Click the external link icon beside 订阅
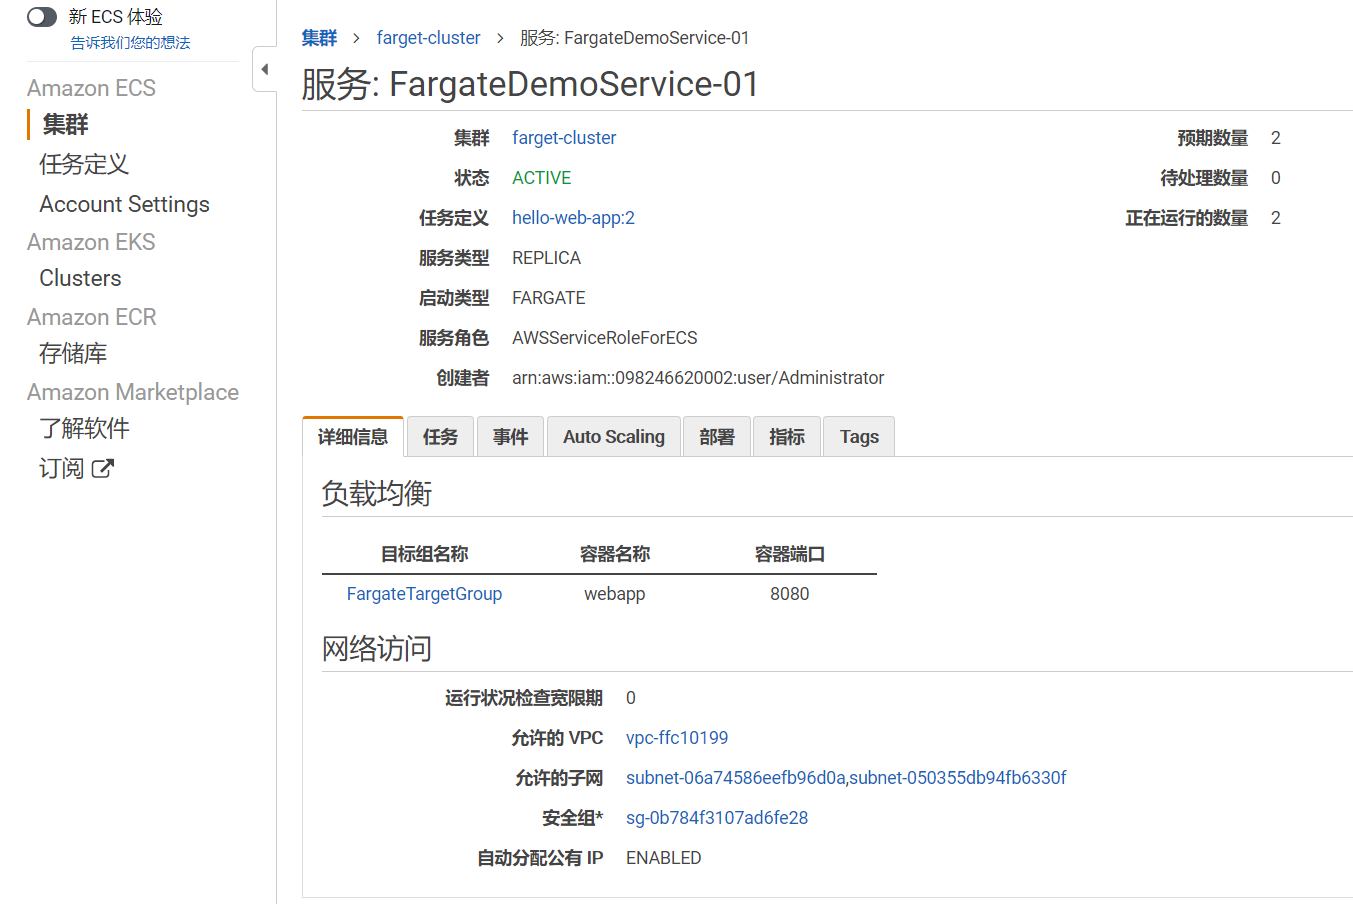Image resolution: width=1353 pixels, height=904 pixels. pyautogui.click(x=103, y=468)
